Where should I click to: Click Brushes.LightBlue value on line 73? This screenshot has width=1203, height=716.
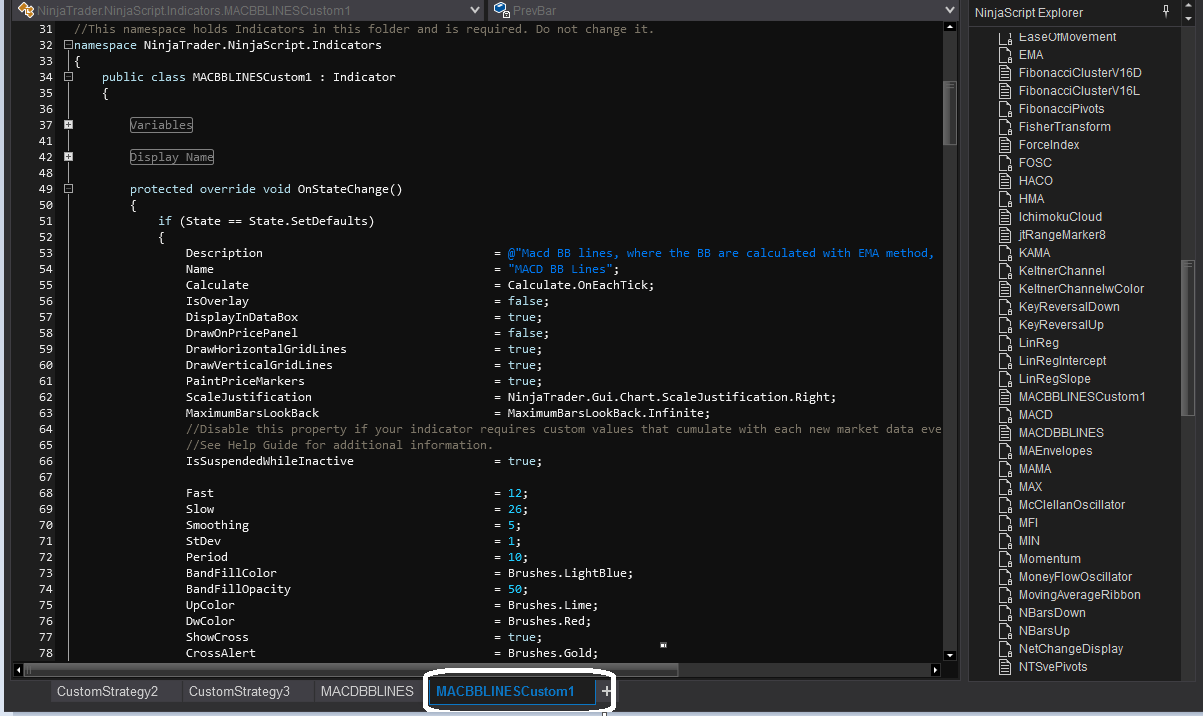[x=570, y=573]
